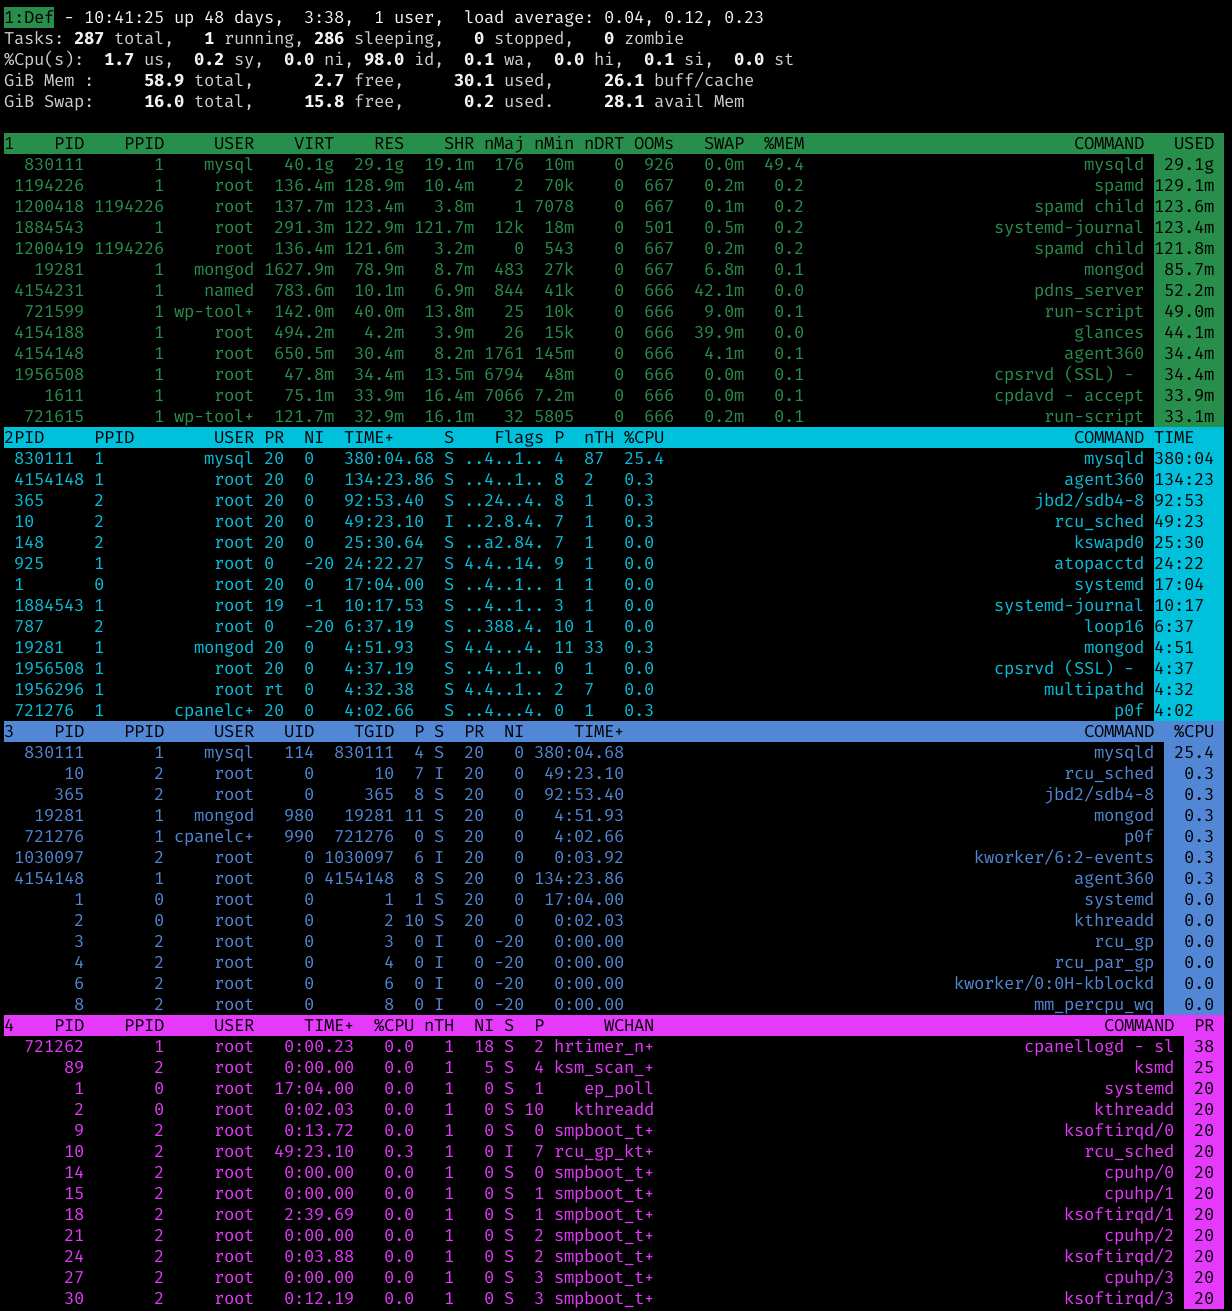Click the '49.4' %MEM value for mysqld
1232x1311 pixels.
[784, 164]
